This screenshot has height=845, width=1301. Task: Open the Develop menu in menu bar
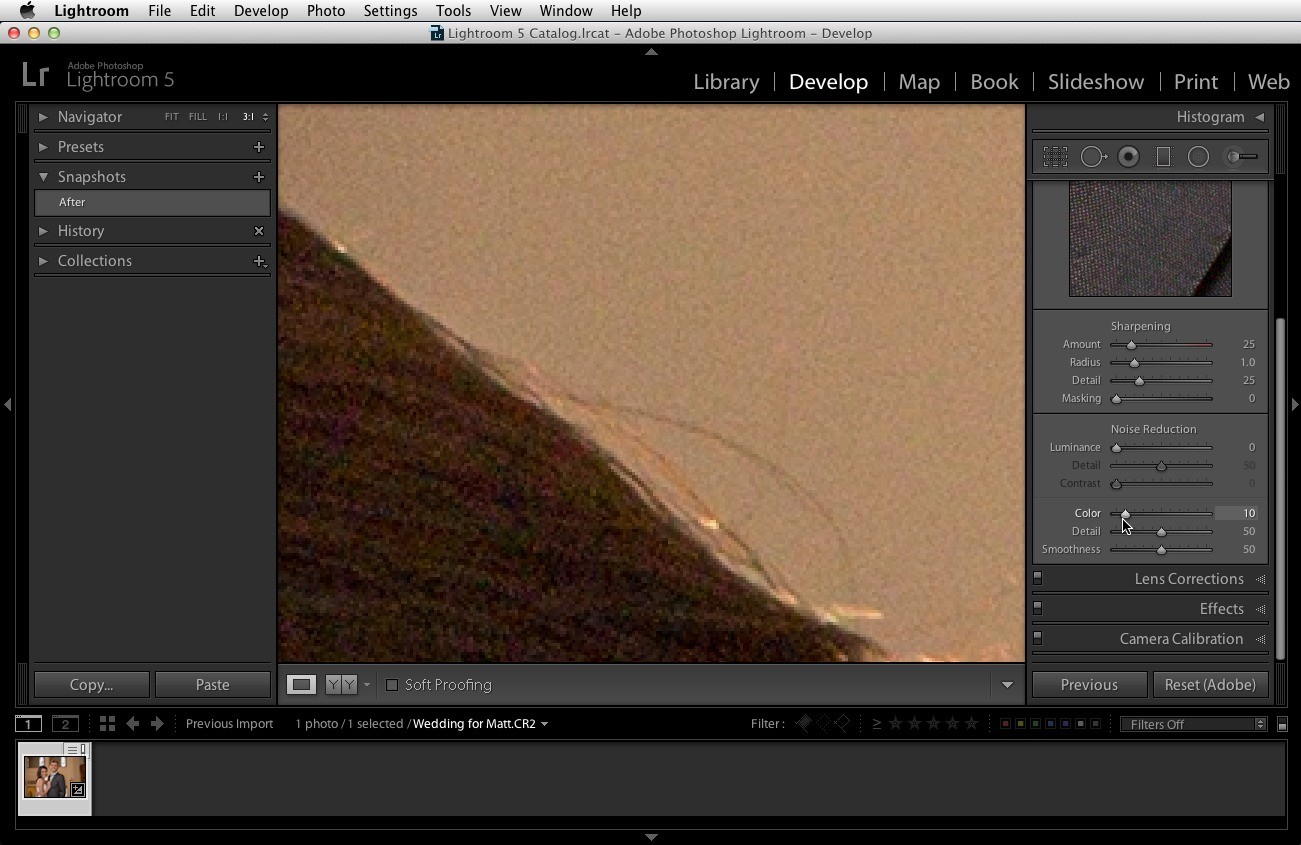coord(261,11)
